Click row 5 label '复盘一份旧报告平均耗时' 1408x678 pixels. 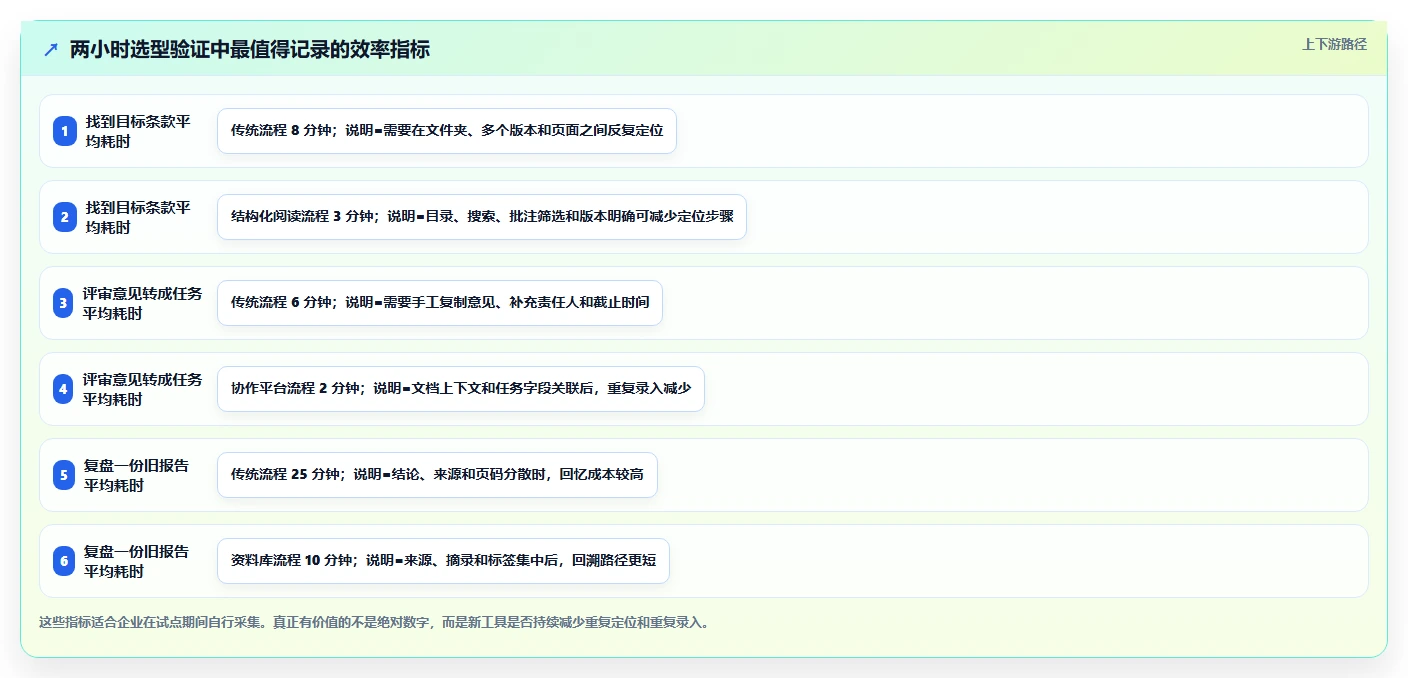(136, 475)
